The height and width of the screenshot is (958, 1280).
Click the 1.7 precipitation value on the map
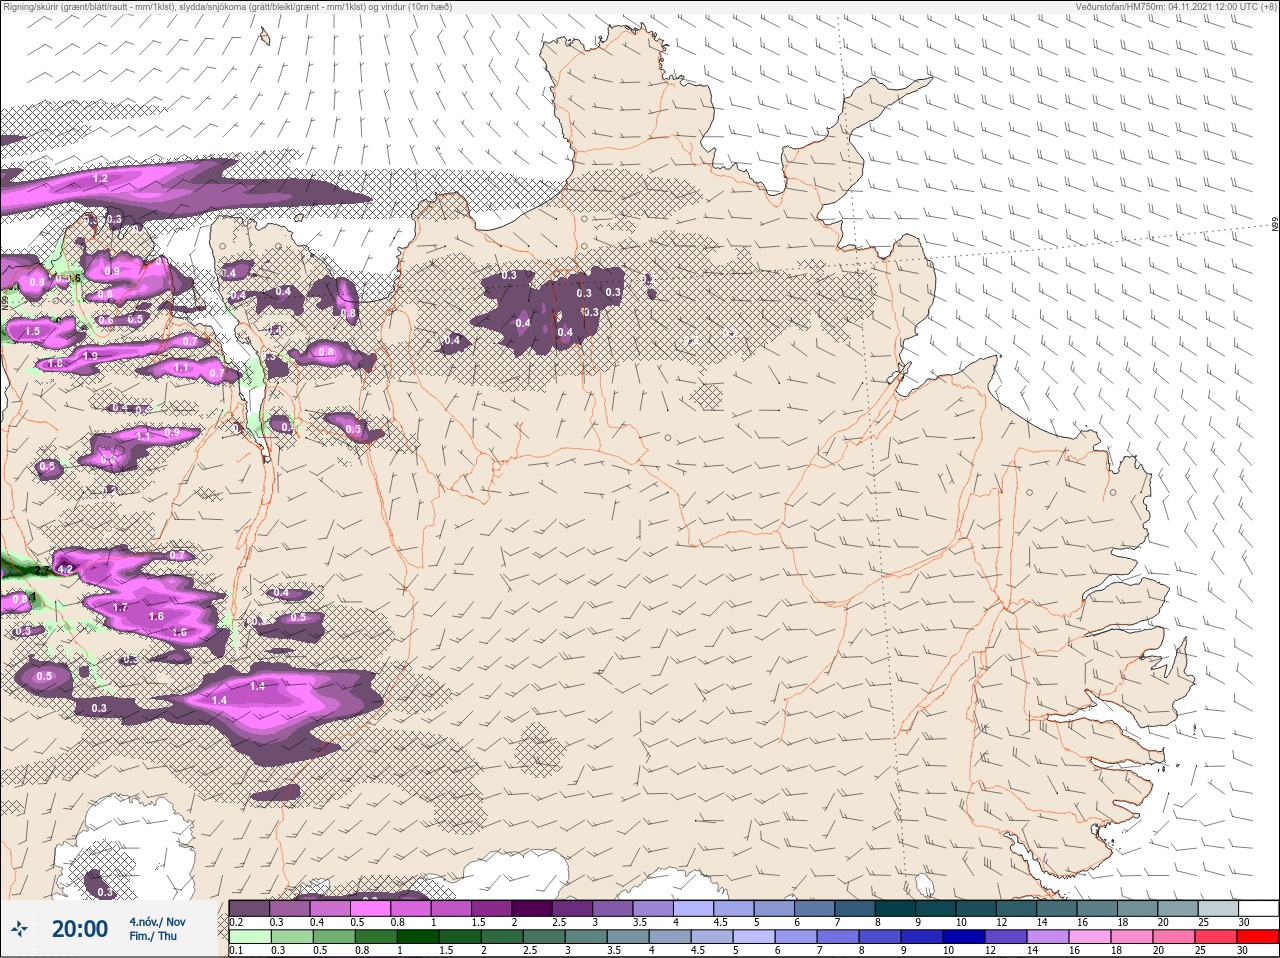point(121,607)
